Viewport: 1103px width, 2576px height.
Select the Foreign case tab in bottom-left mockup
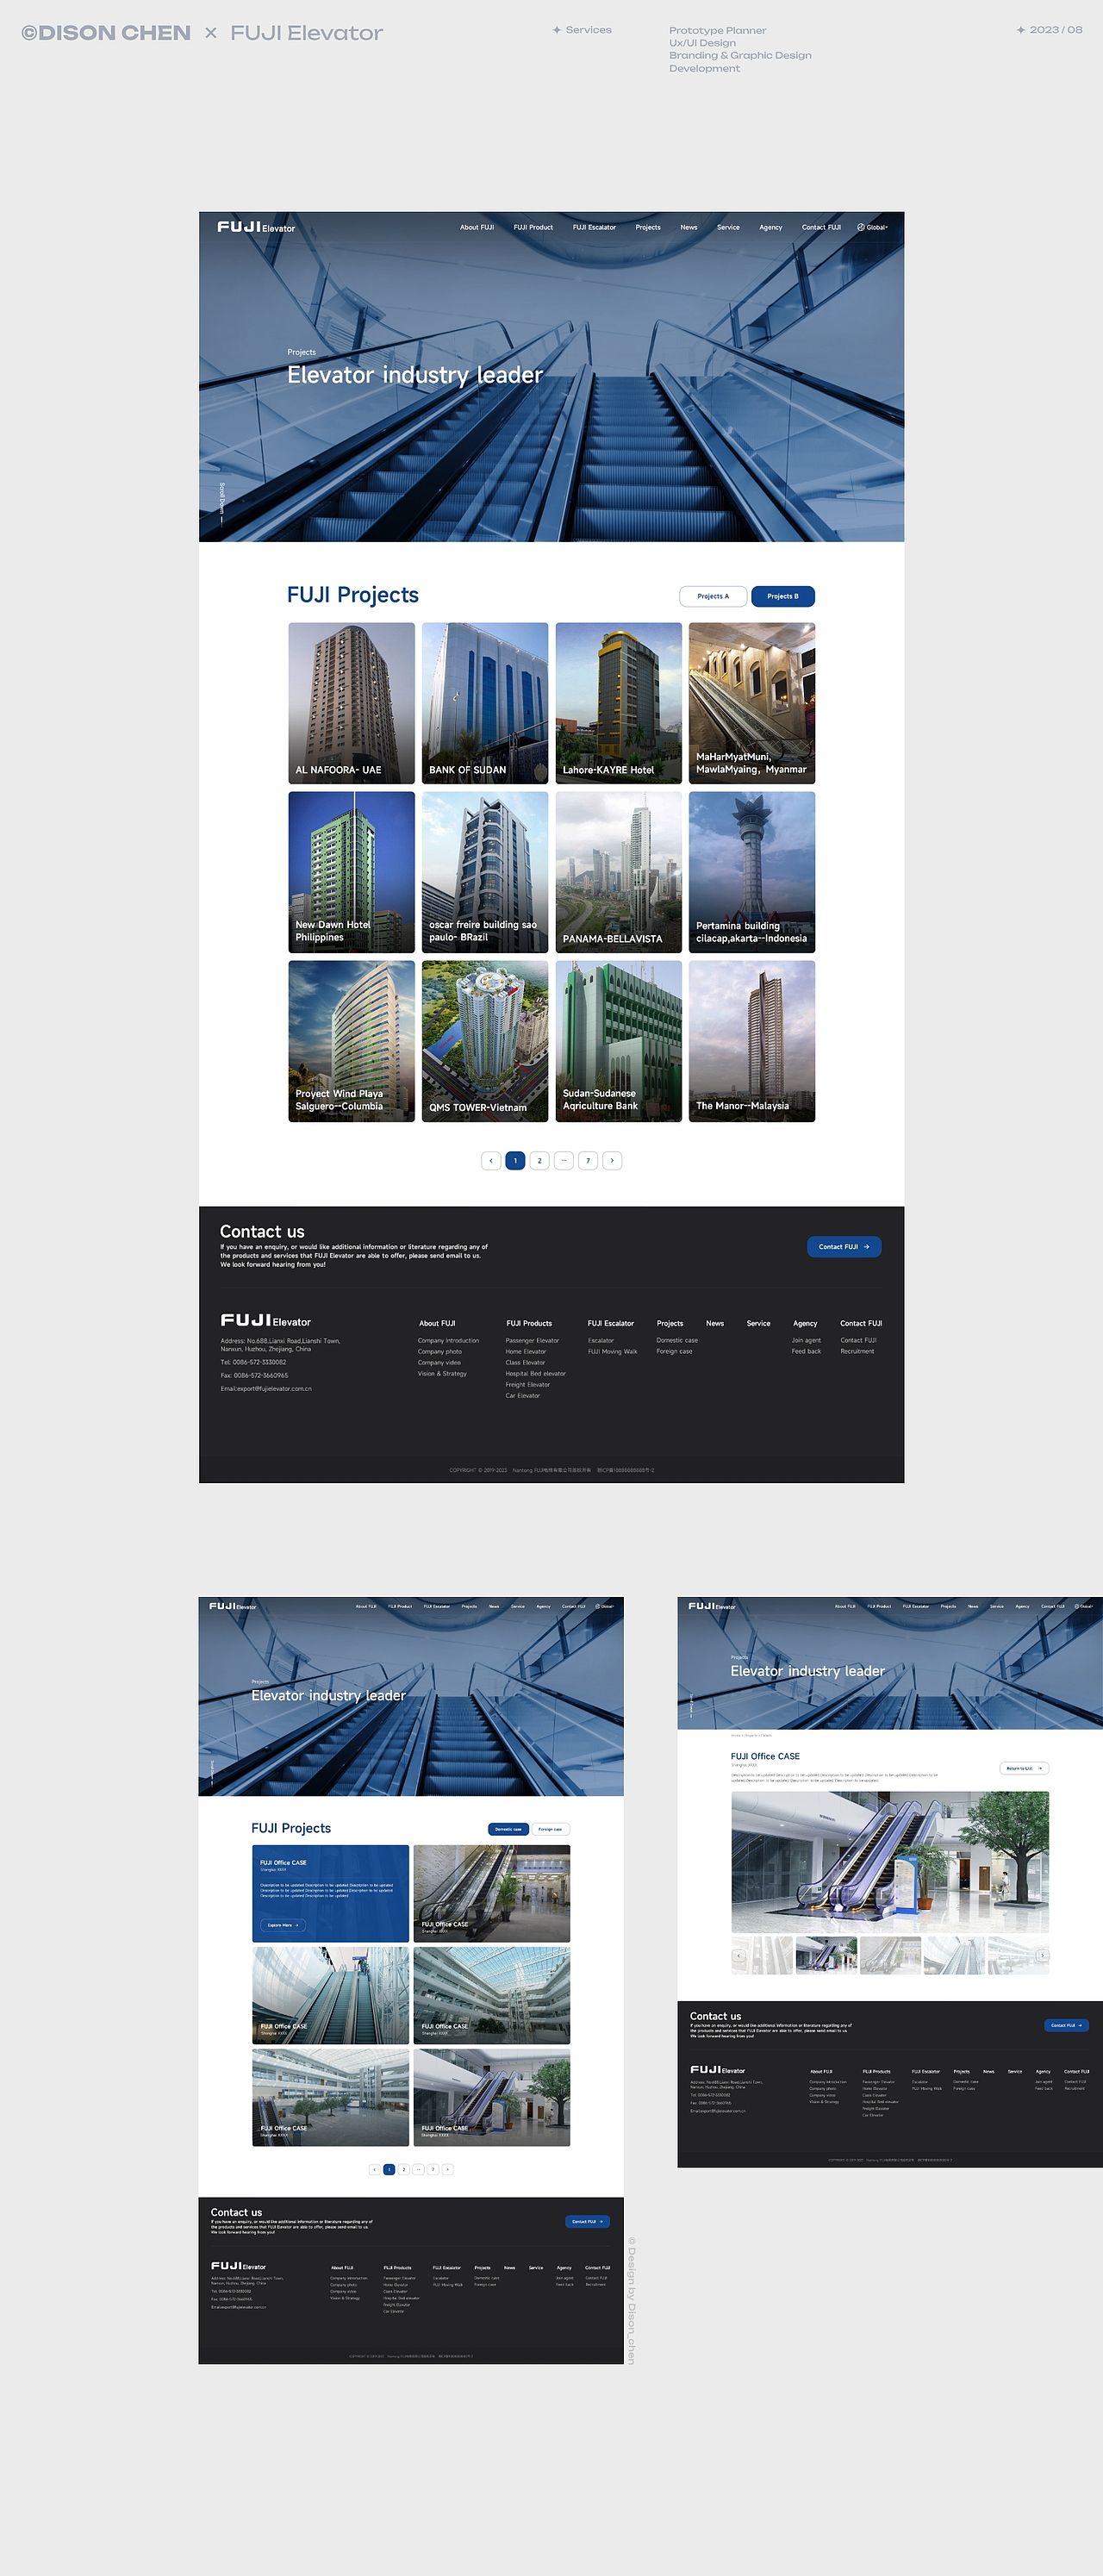pyautogui.click(x=550, y=1829)
